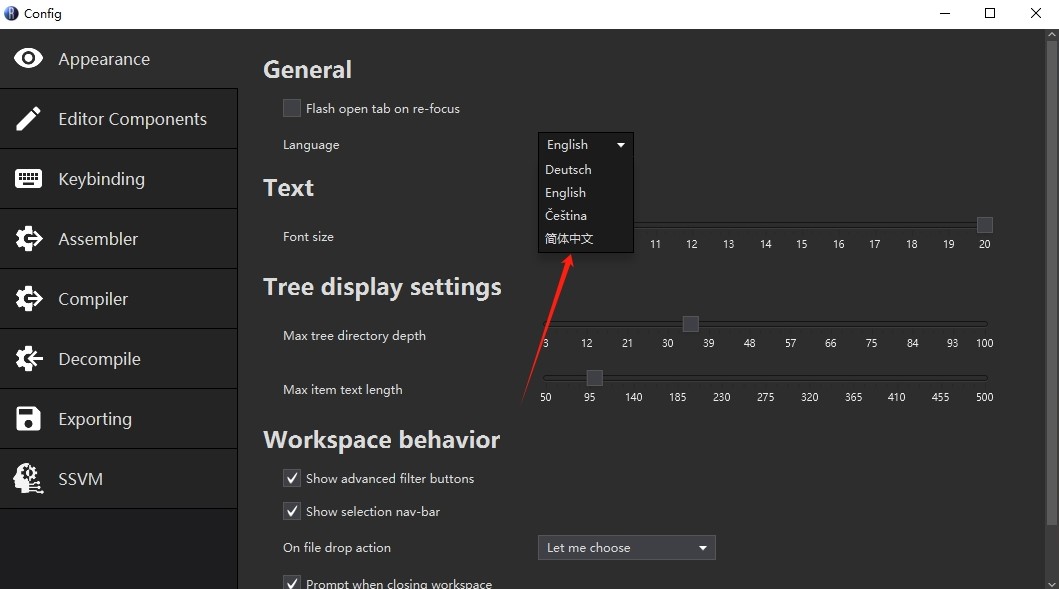
Task: Click the SSVM head-gear icon
Action: (29, 479)
